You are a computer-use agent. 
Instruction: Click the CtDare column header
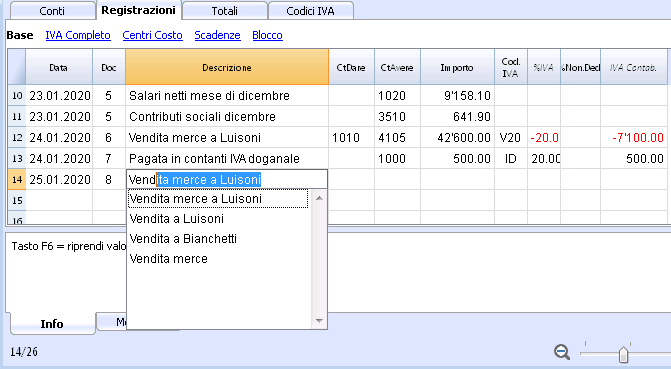pyautogui.click(x=351, y=67)
